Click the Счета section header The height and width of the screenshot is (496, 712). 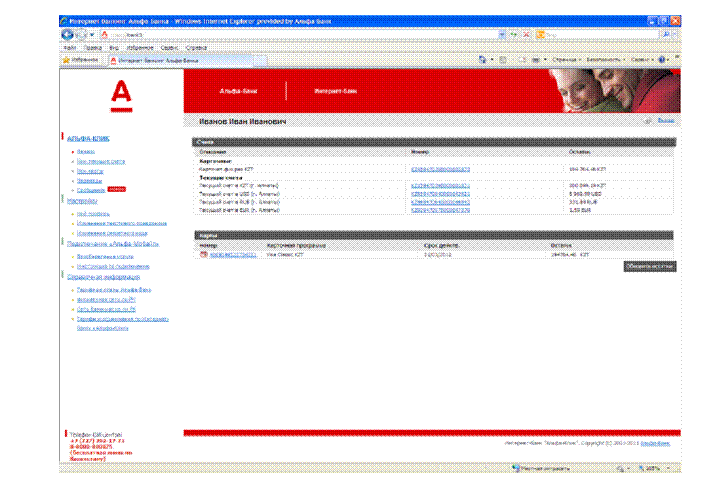tap(434, 142)
